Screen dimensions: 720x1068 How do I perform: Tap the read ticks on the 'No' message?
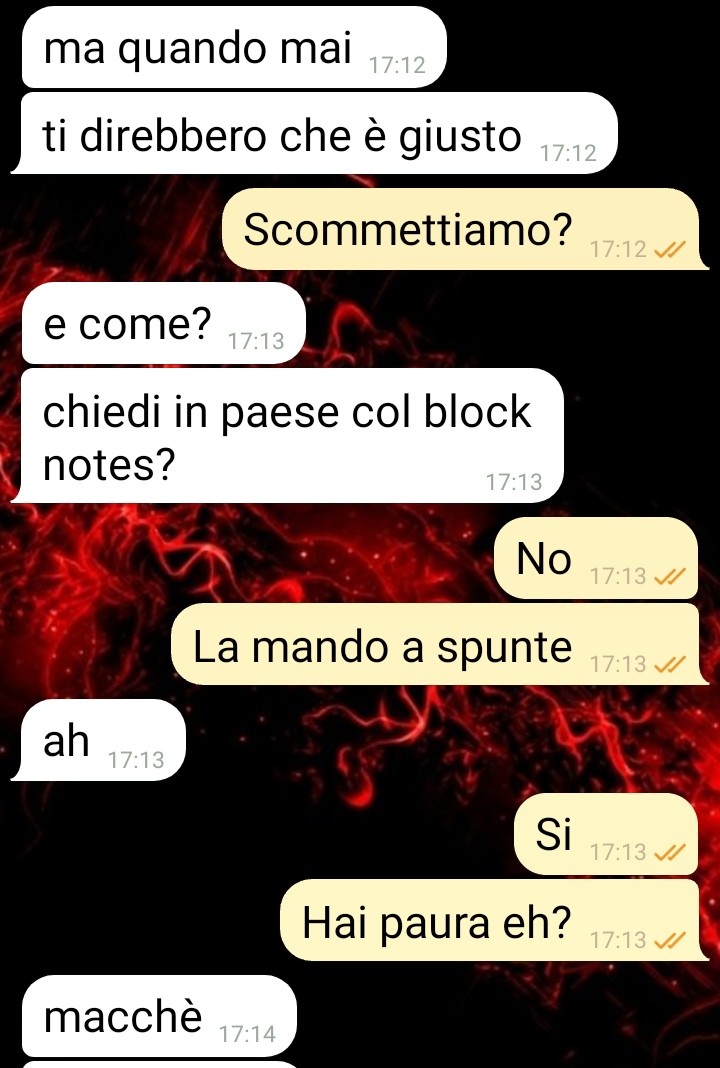pos(669,577)
